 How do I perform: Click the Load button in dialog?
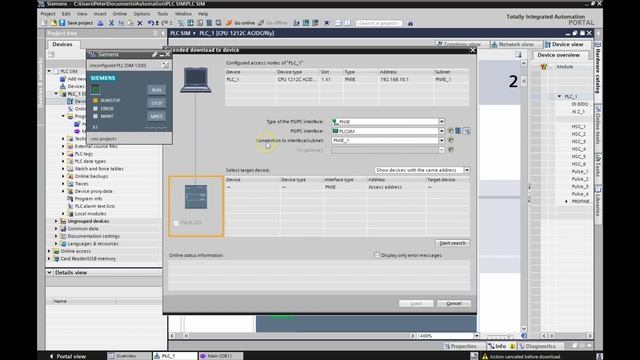click(x=416, y=303)
